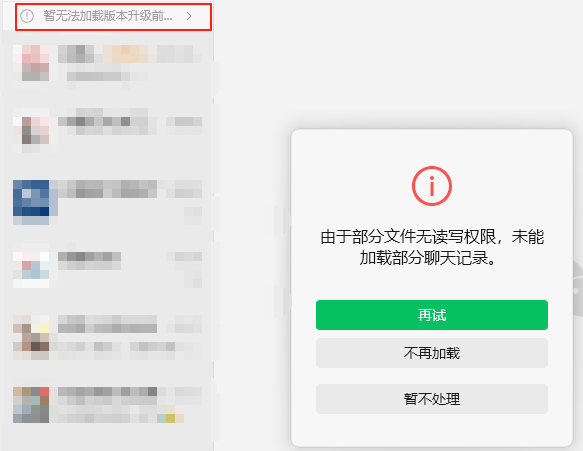Click the yellow emoji in the bottom chat's preview
The width and height of the screenshot is (583, 451).
tap(171, 419)
